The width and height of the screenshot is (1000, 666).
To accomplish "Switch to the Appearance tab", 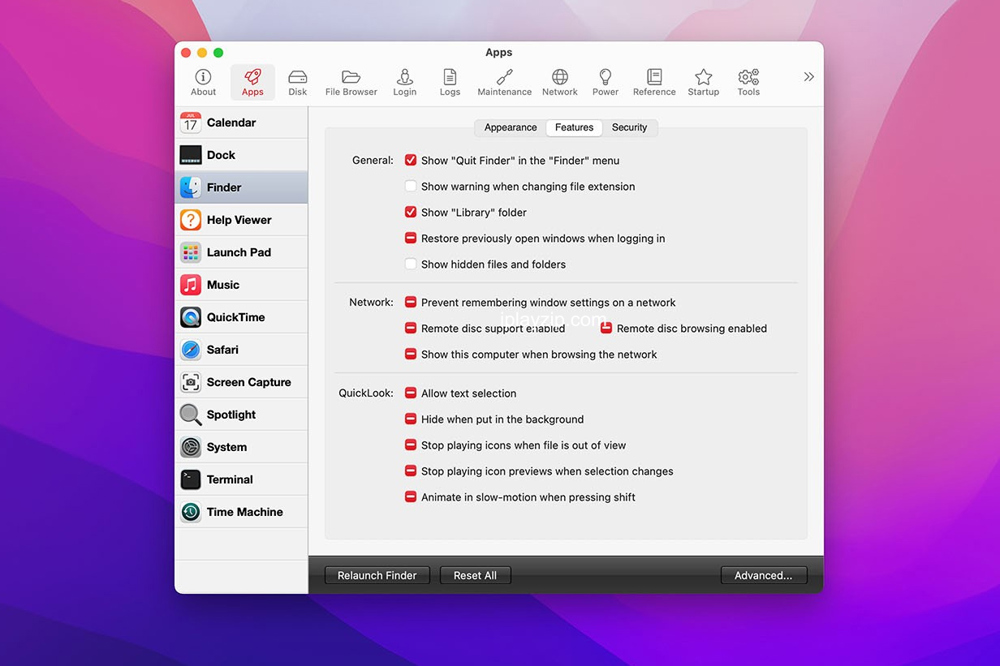I will click(510, 128).
